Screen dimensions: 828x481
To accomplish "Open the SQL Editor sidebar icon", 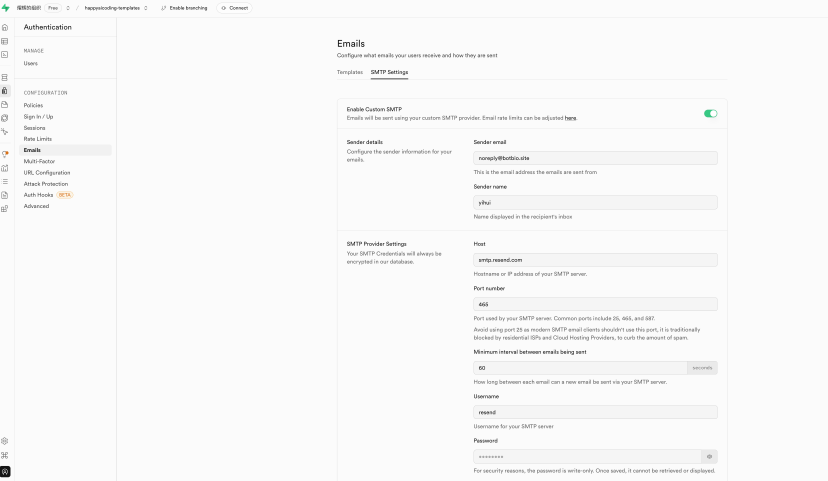I will [5, 54].
